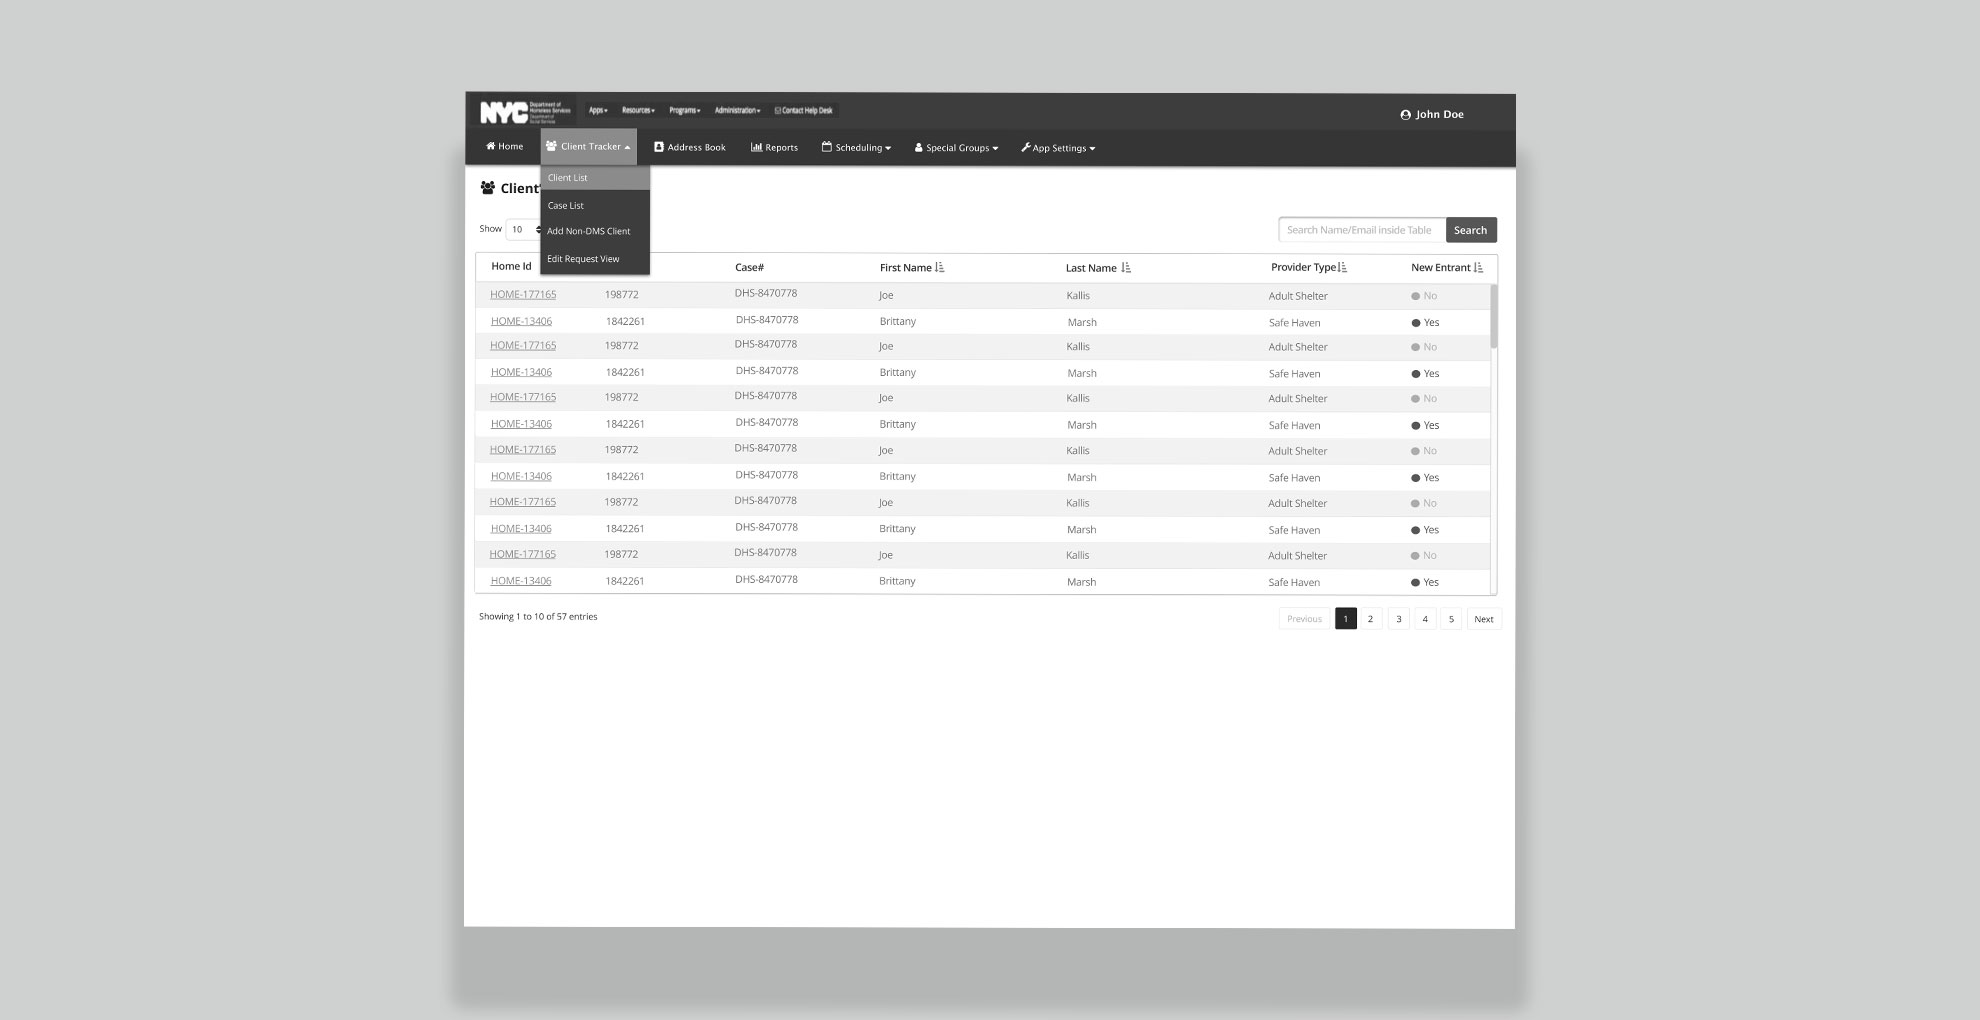This screenshot has height=1020, width=1980.
Task: Go to Home in navigation bar
Action: (505, 147)
